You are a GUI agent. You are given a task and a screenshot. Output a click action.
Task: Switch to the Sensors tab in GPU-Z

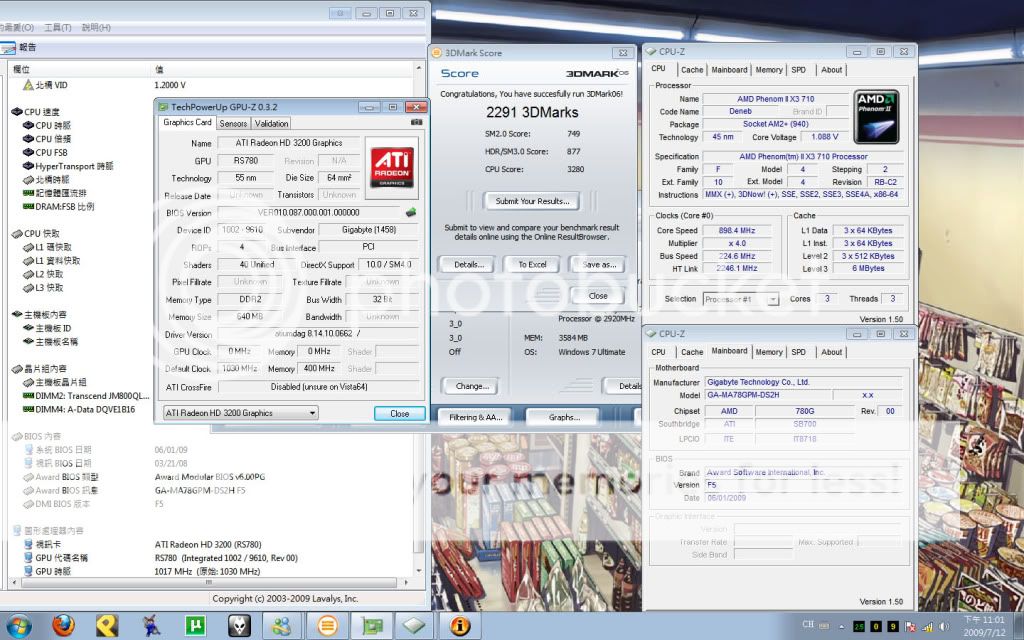233,123
